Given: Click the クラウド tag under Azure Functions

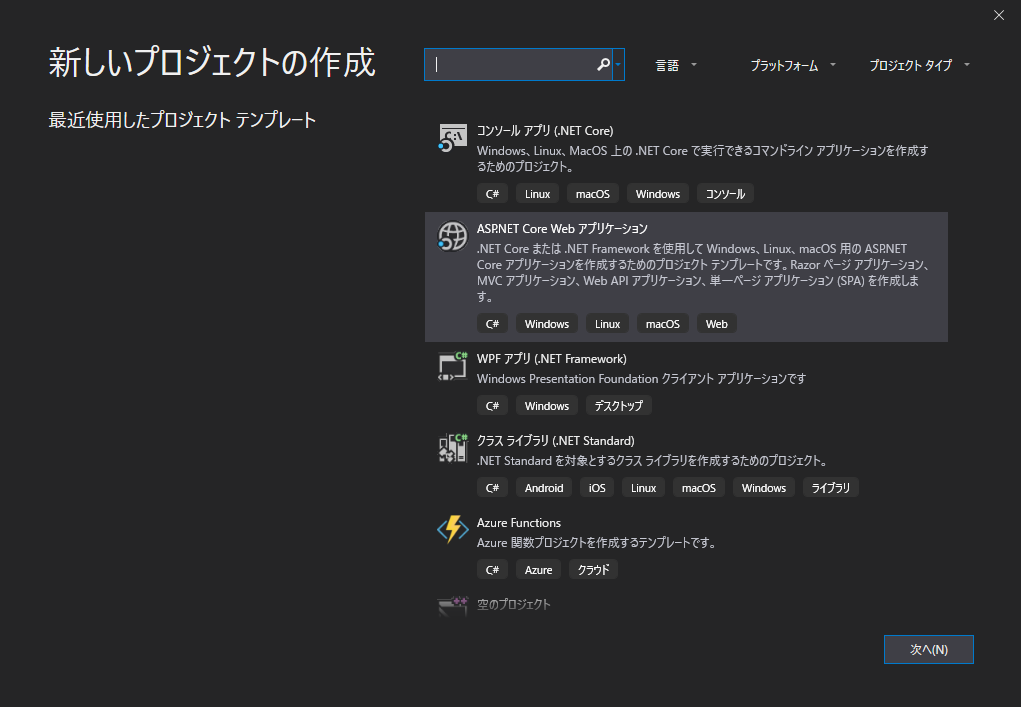Looking at the screenshot, I should (593, 569).
